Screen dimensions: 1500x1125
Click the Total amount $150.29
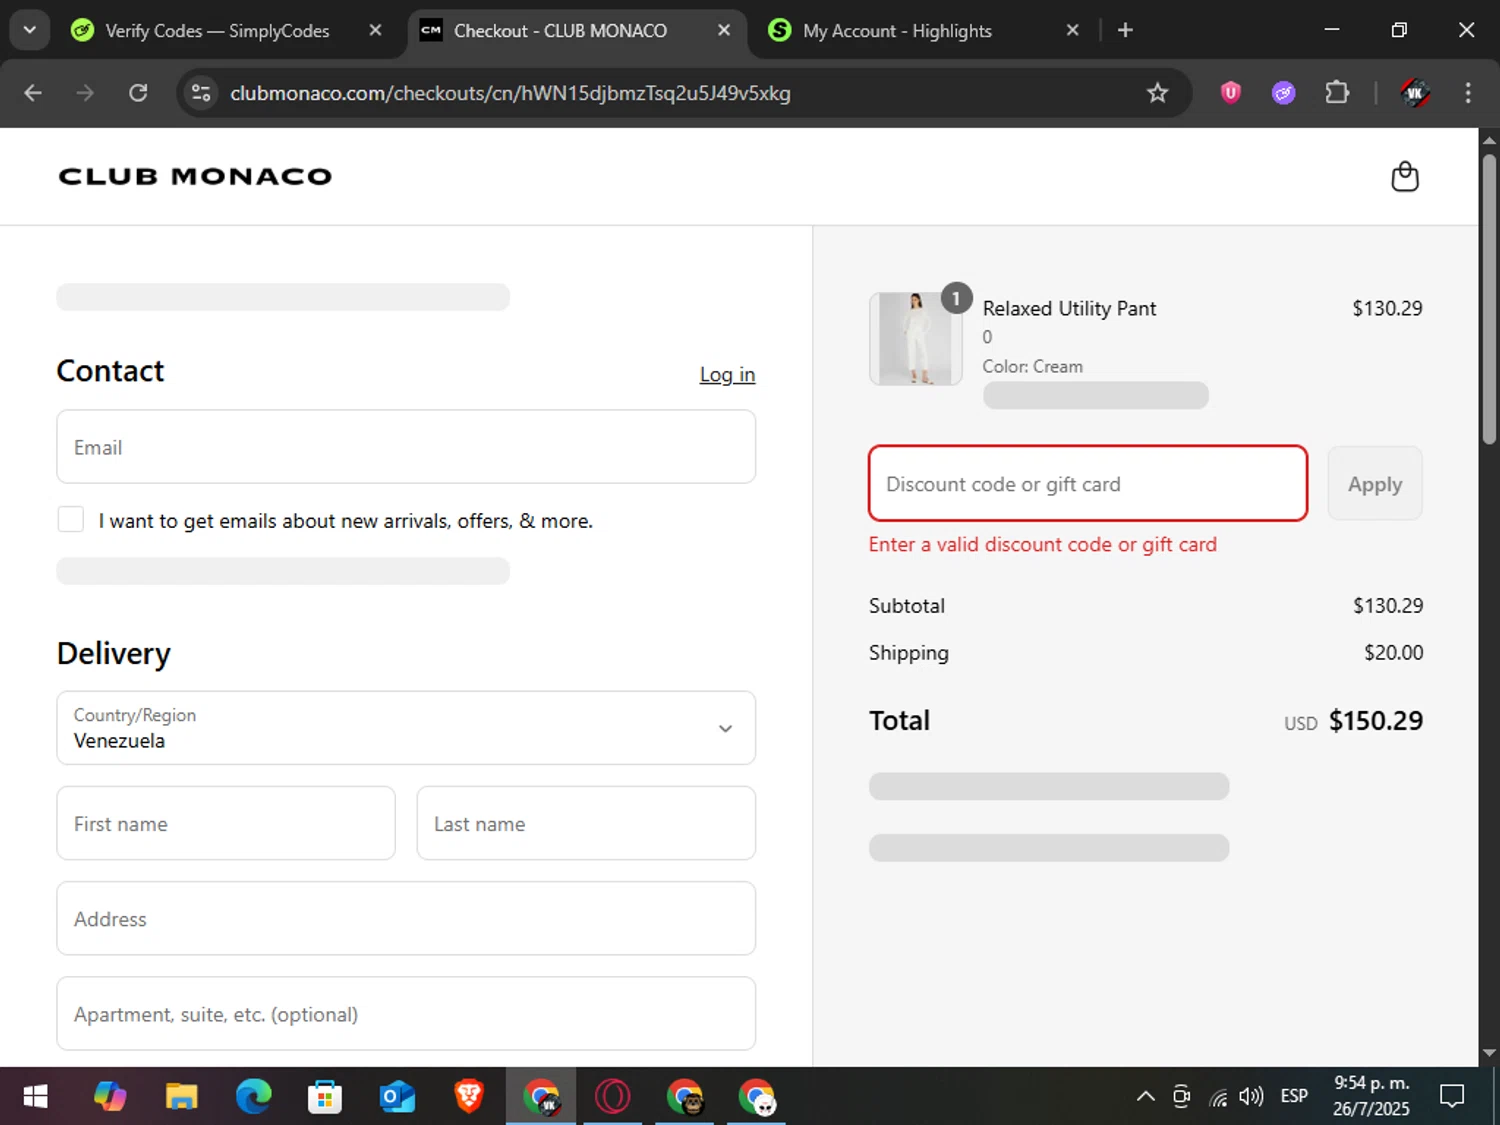tap(1375, 721)
